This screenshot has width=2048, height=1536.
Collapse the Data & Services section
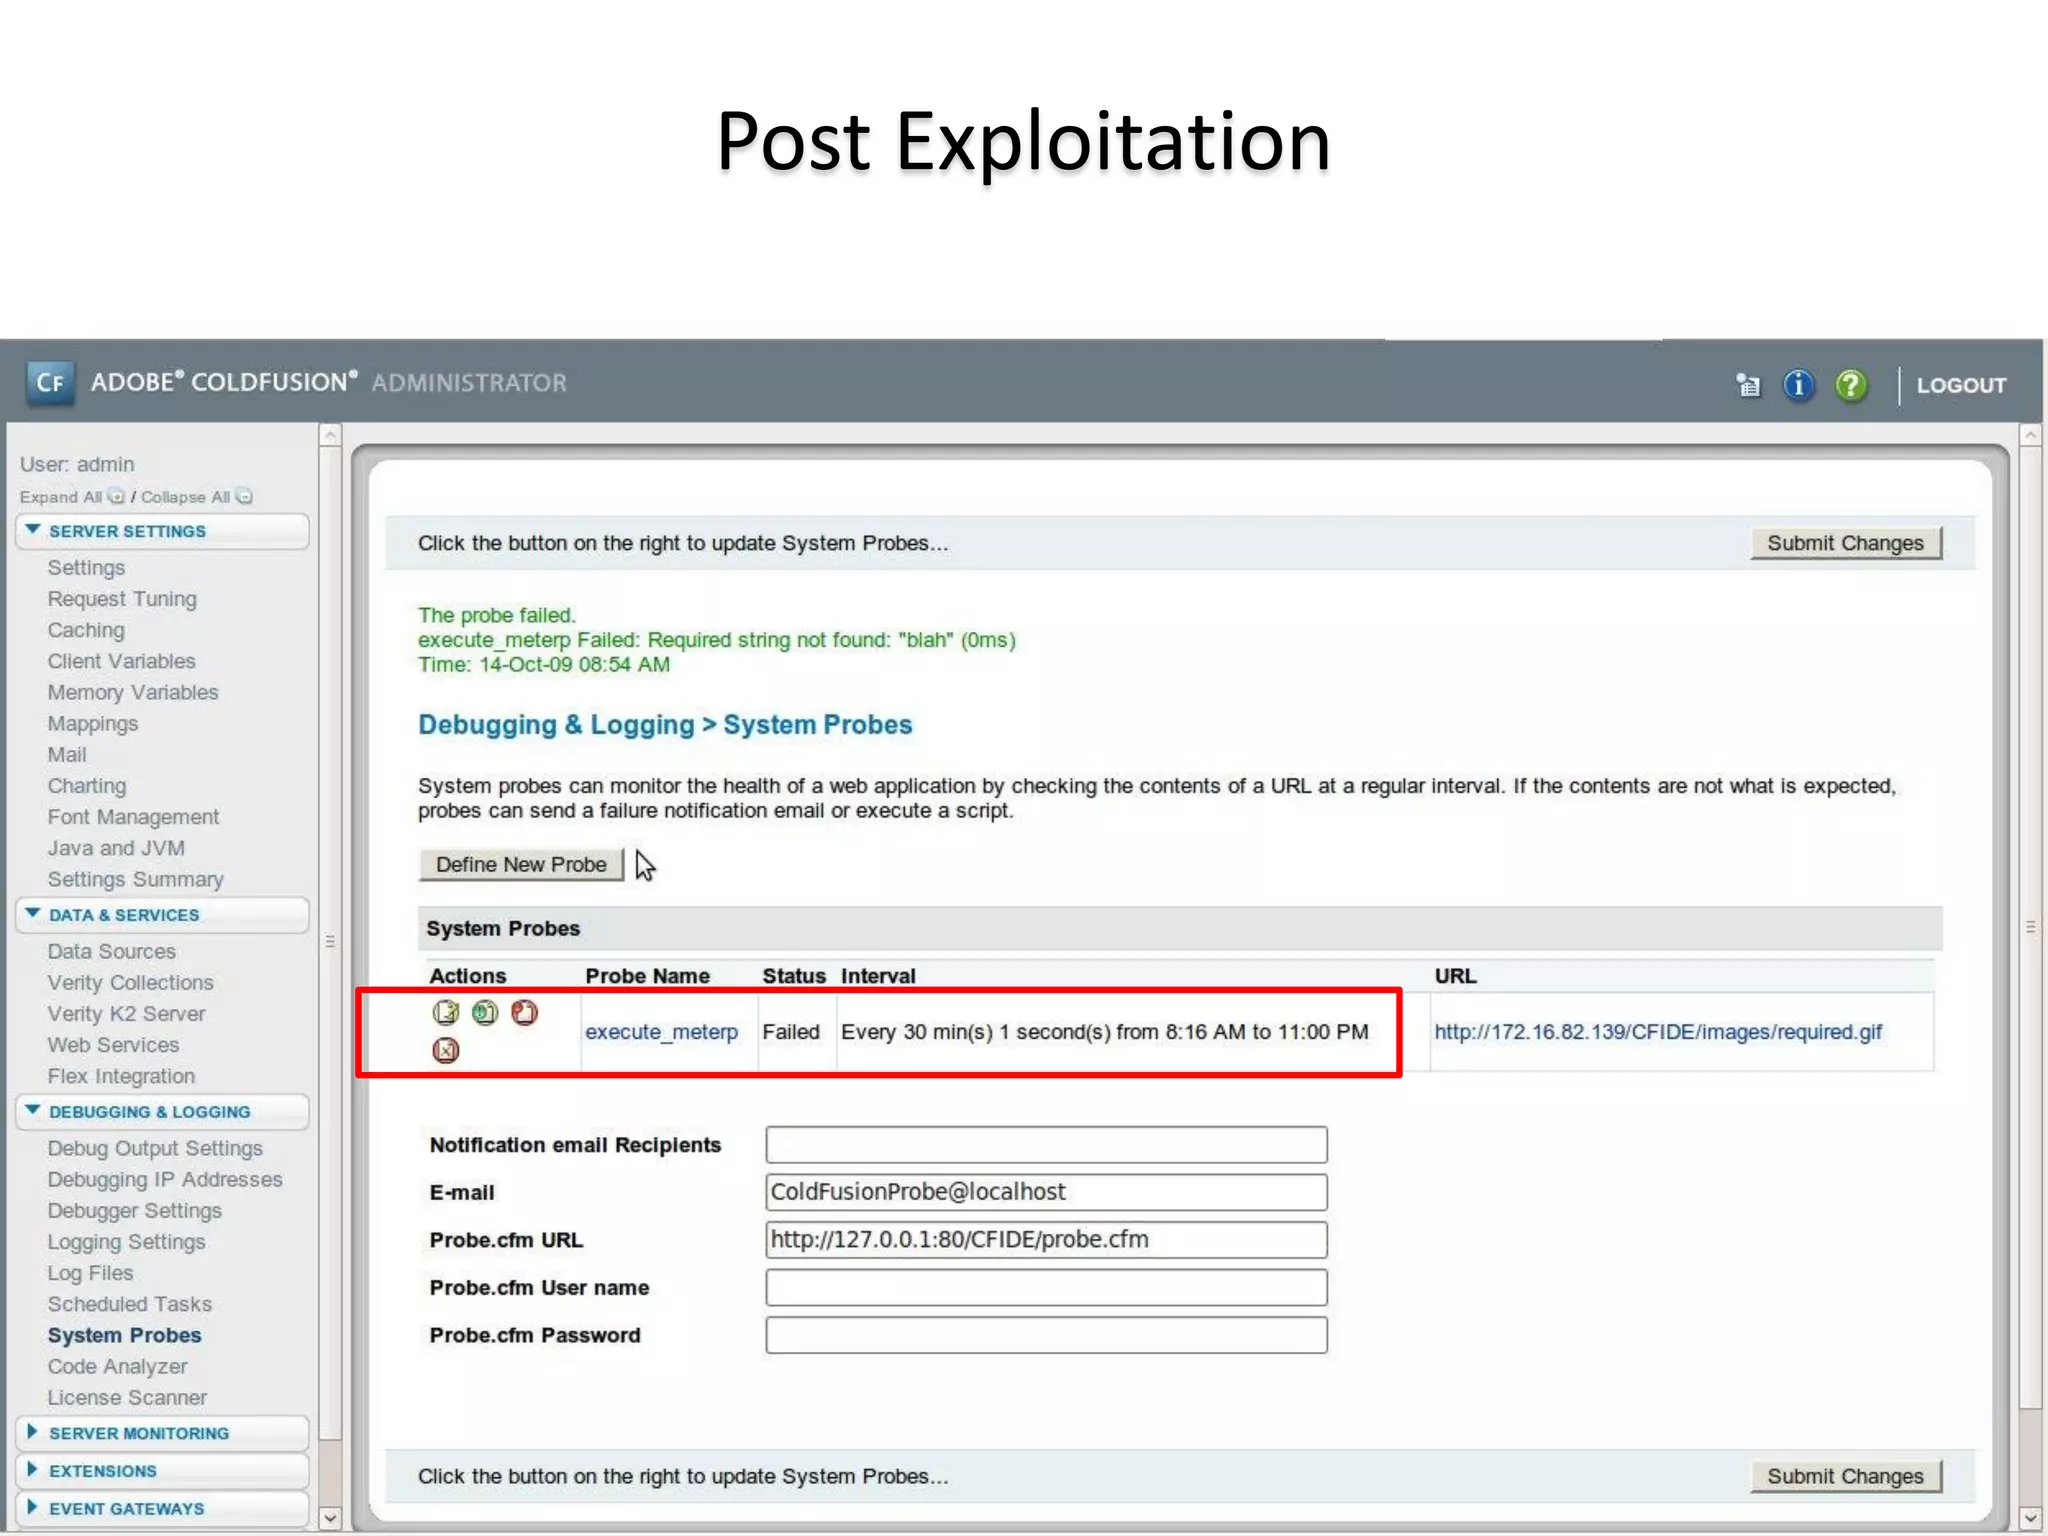(x=162, y=915)
